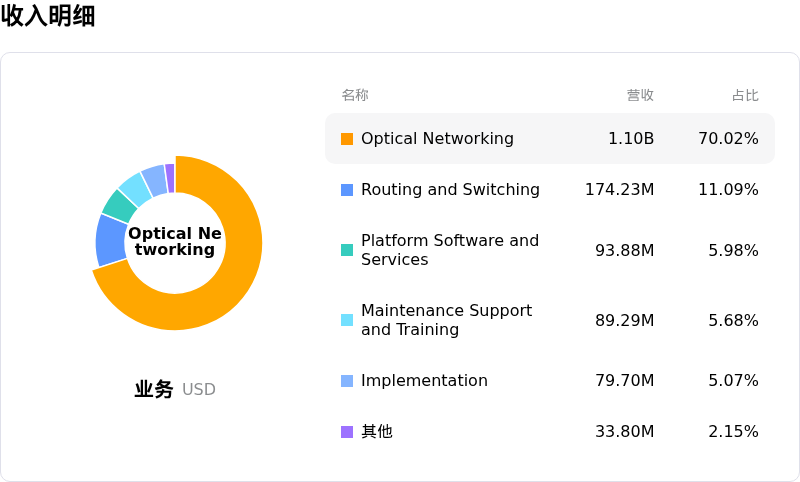Screen dimensions: 800x482
Task: Click the blue donut chart segment
Action: (111, 241)
